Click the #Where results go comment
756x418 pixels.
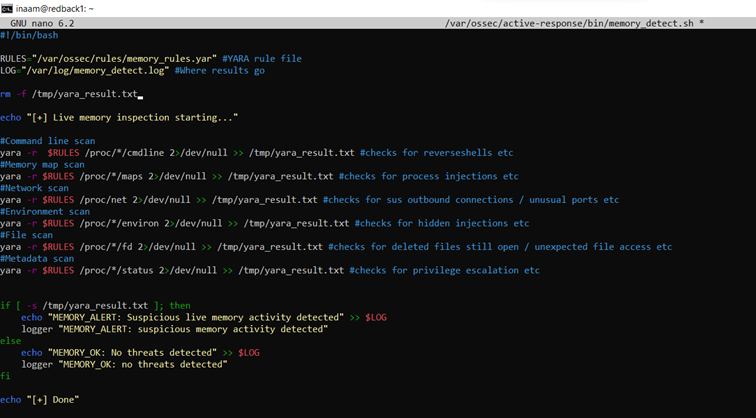pos(220,70)
